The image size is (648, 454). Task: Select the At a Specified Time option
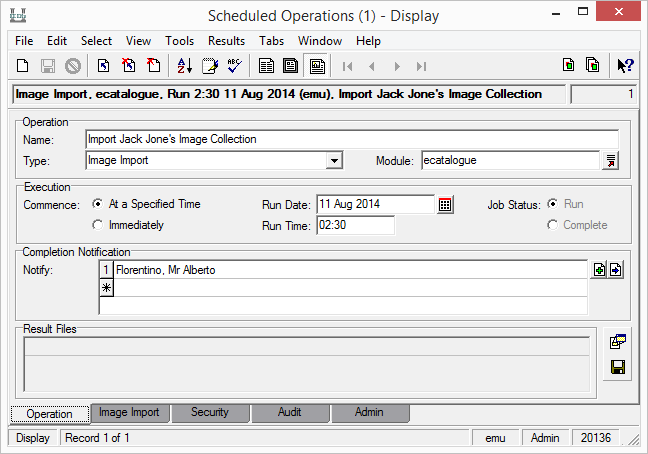(97, 204)
